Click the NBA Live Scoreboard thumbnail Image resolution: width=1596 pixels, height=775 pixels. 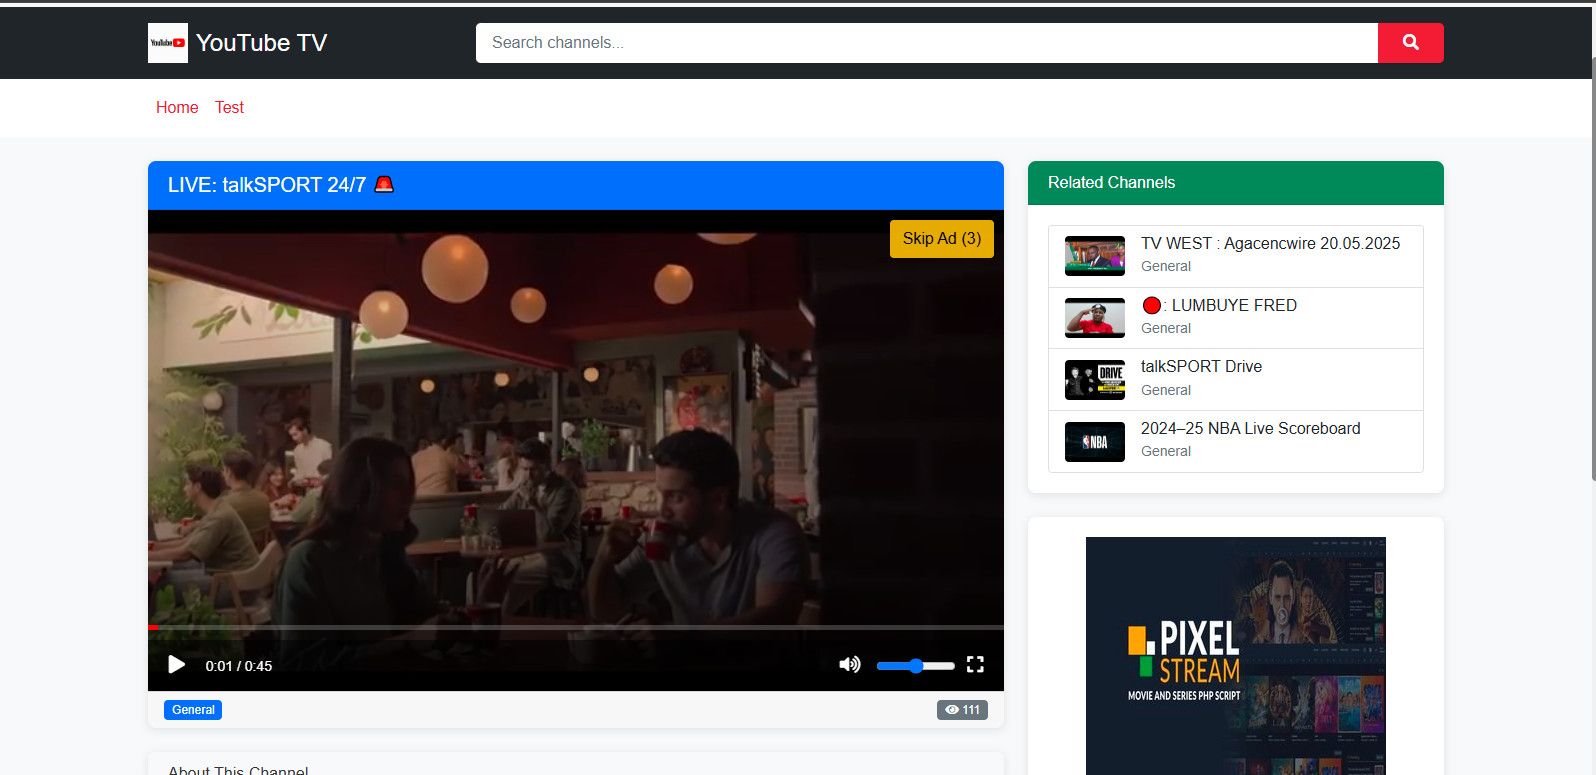click(x=1095, y=442)
